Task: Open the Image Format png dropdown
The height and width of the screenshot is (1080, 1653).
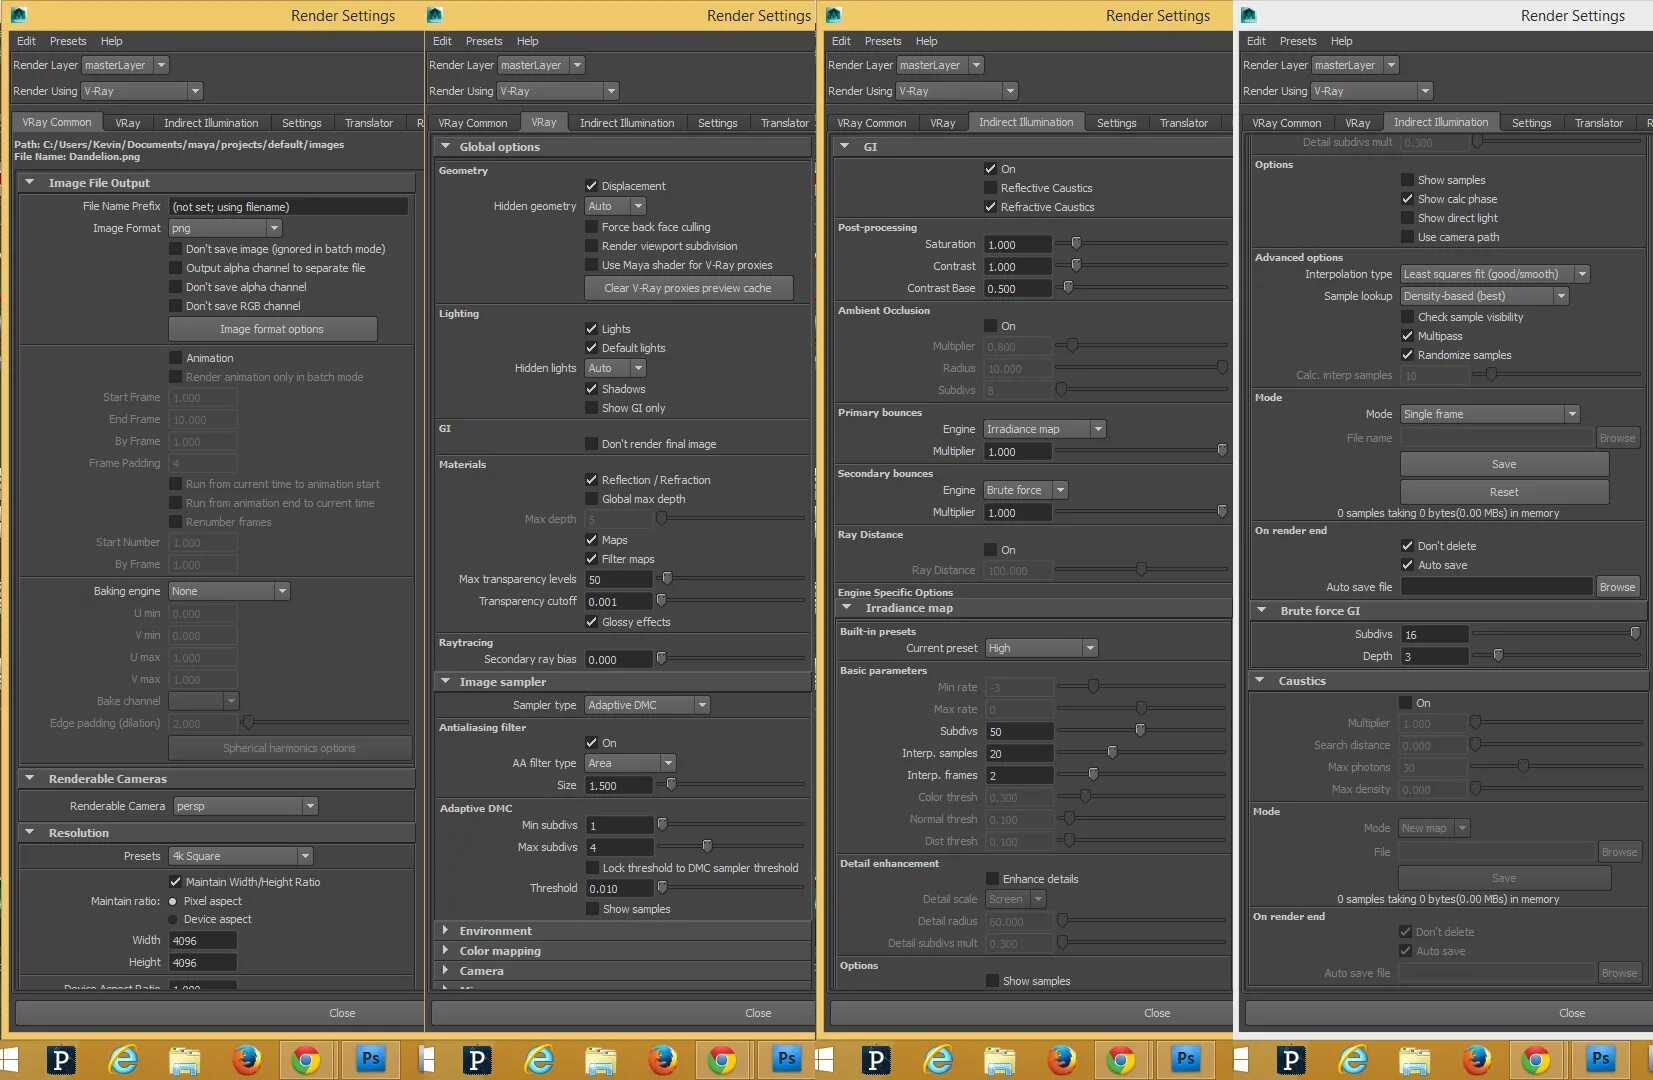Action: [226, 228]
